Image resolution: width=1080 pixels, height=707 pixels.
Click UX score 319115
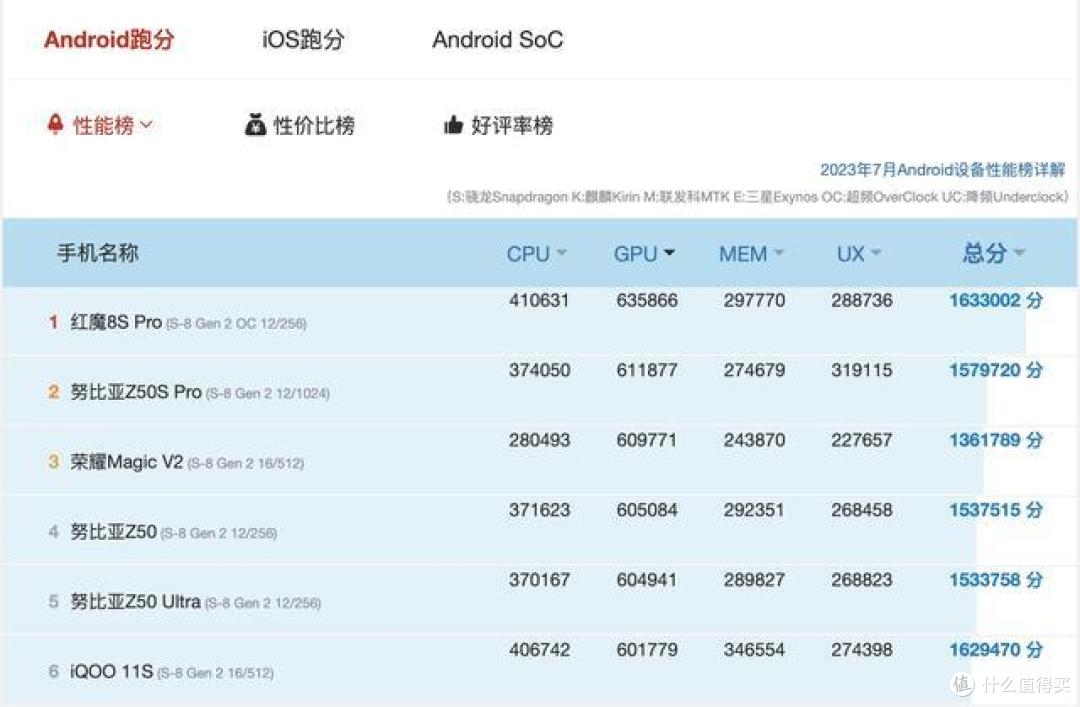click(x=862, y=370)
